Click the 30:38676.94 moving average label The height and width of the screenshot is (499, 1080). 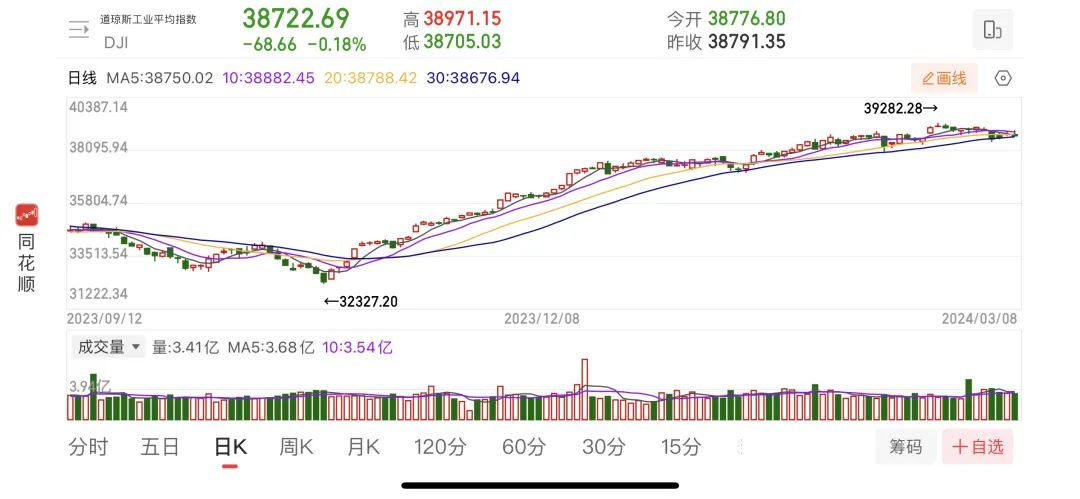point(473,78)
